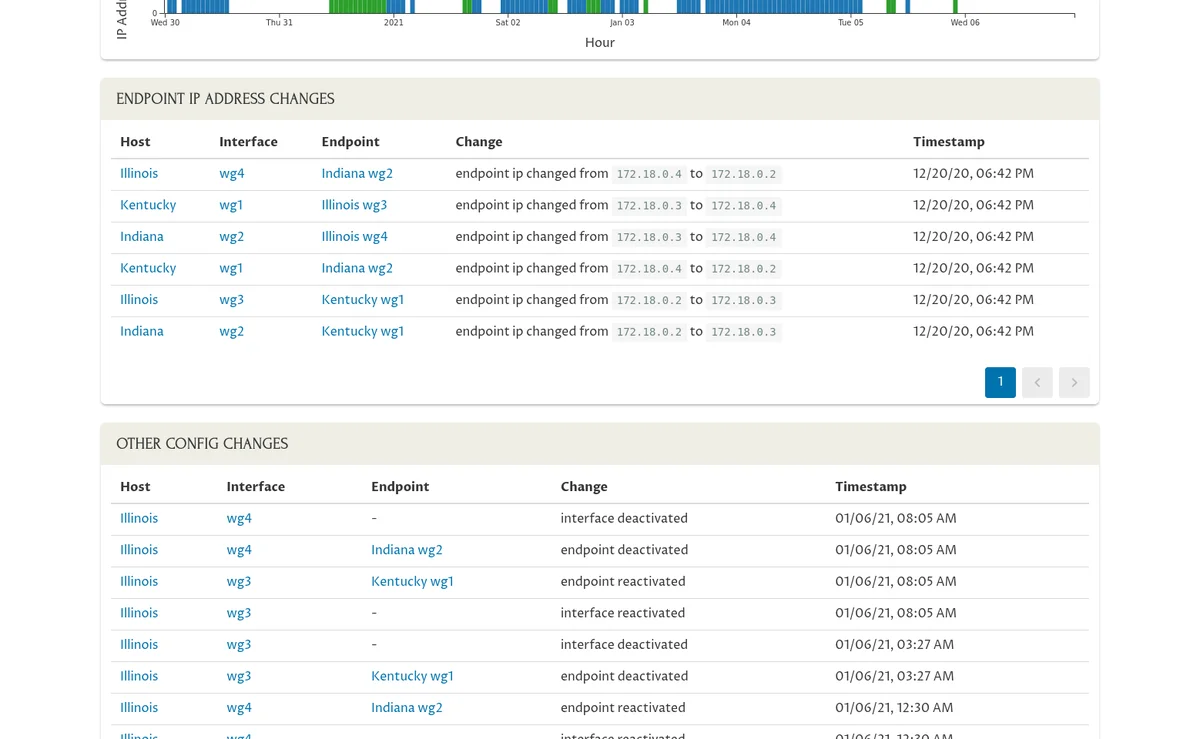The height and width of the screenshot is (739, 1200).
Task: Open Illinois wg4 endpoint link in IP changes
Action: [354, 237]
